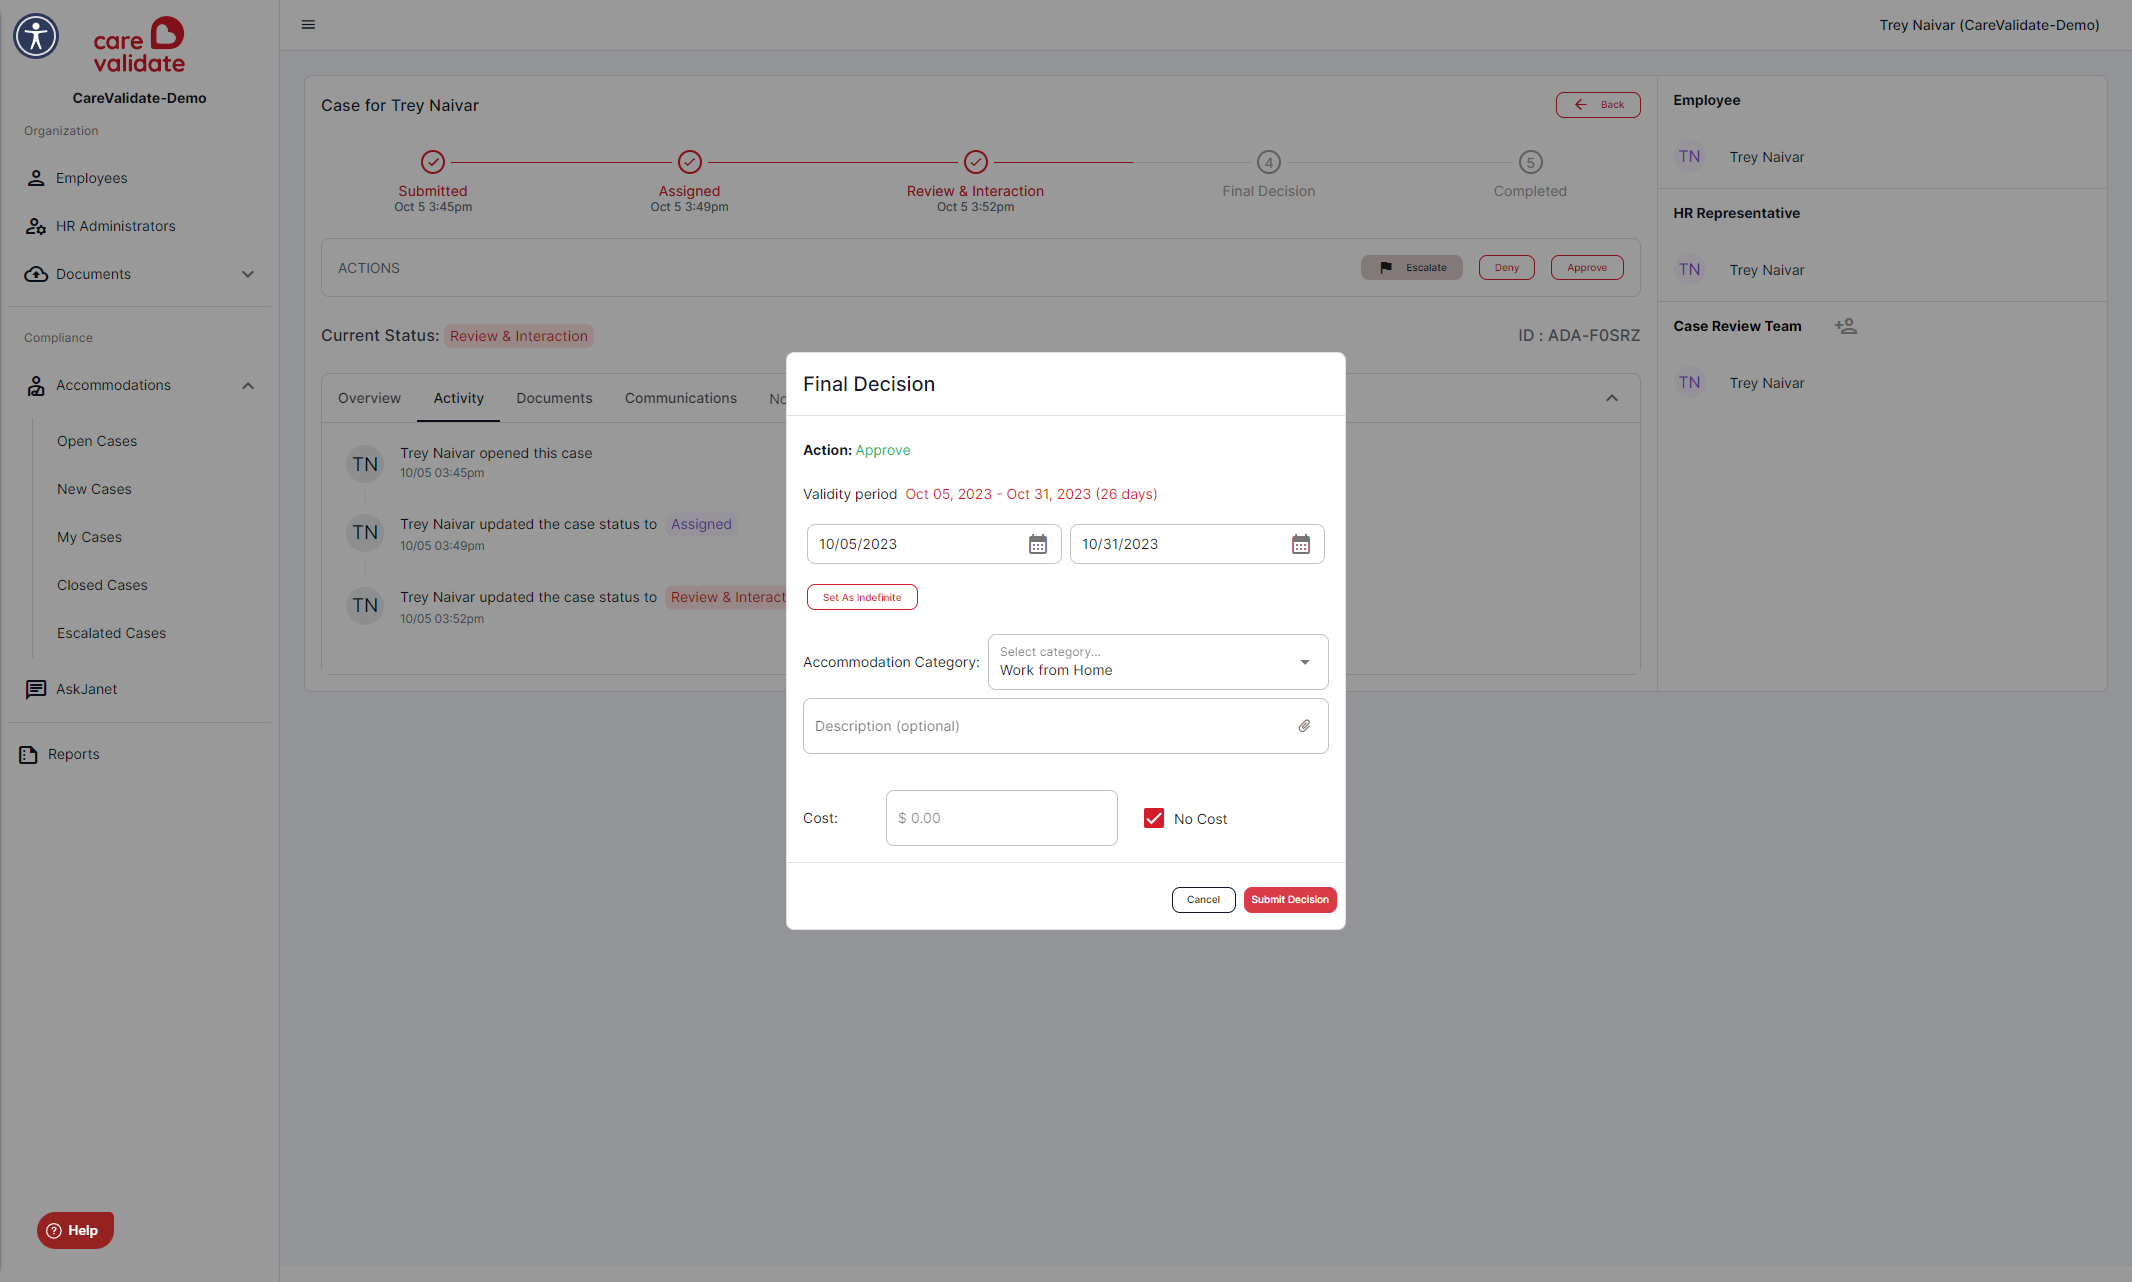Click Set As Indefinite button
Image resolution: width=2132 pixels, height=1282 pixels.
(x=862, y=597)
